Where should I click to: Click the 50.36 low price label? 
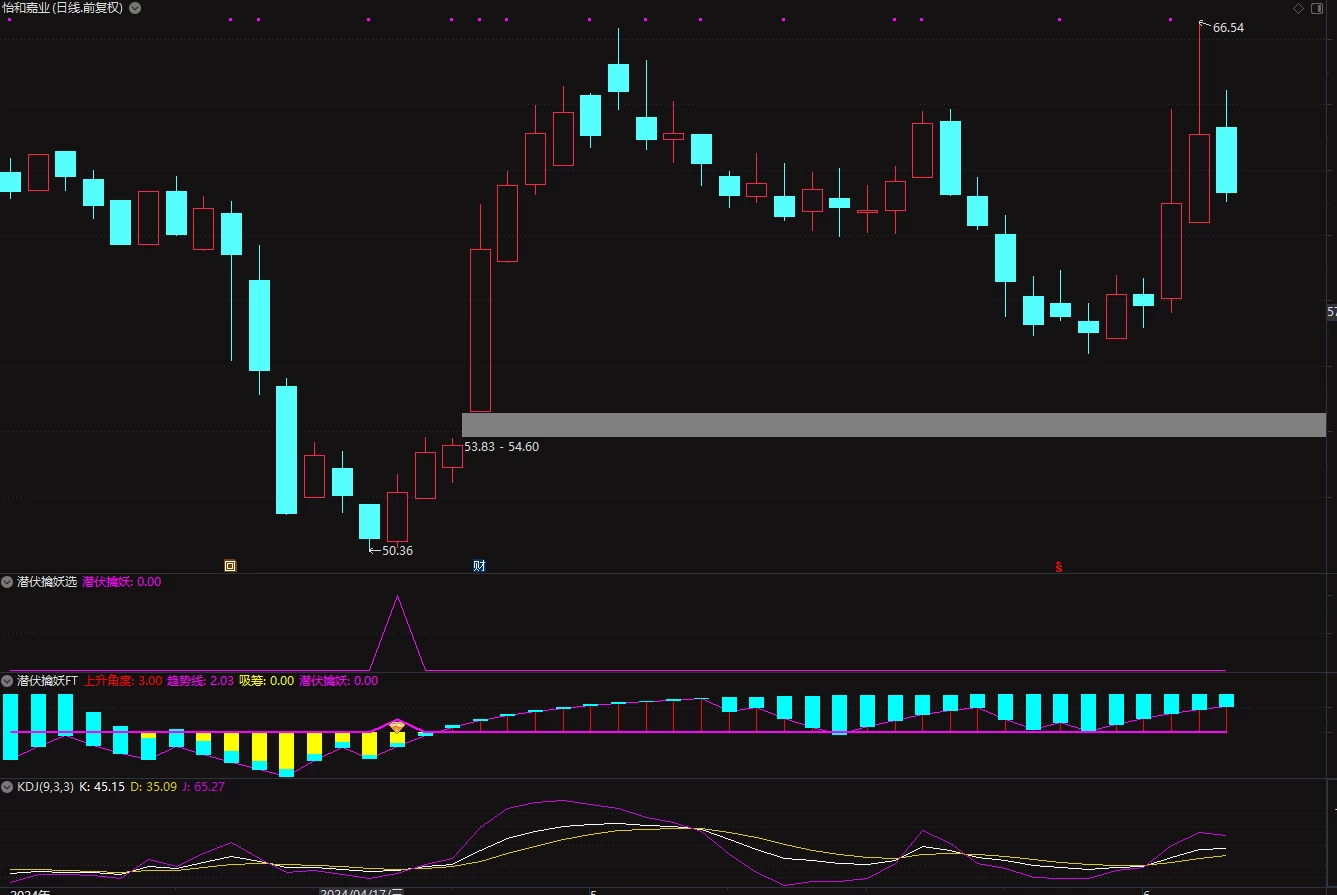coord(397,550)
